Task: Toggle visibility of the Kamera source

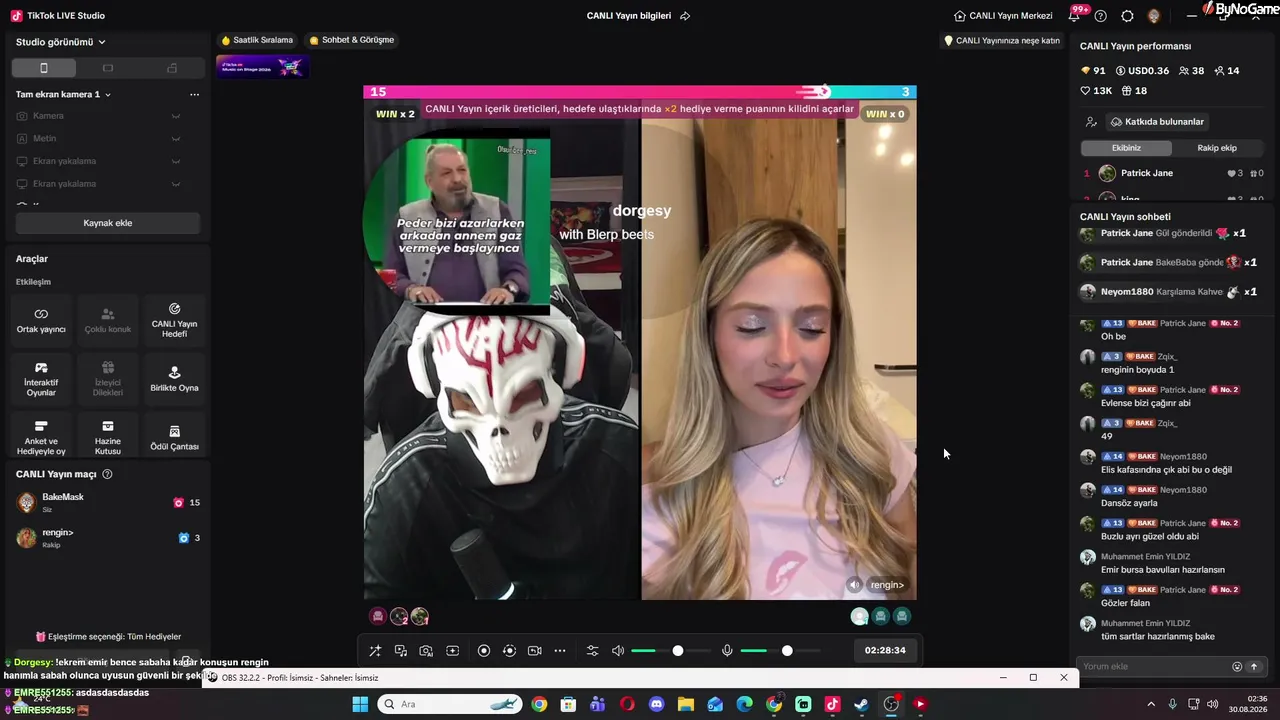Action: click(176, 116)
